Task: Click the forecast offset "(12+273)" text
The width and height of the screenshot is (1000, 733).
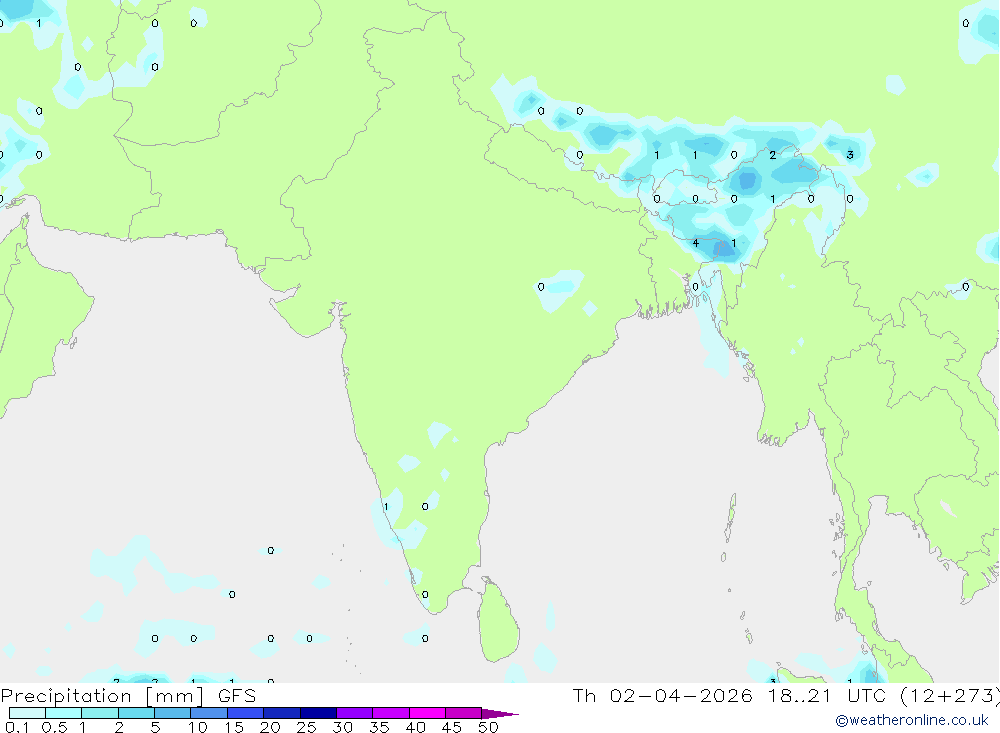Action: click(949, 696)
